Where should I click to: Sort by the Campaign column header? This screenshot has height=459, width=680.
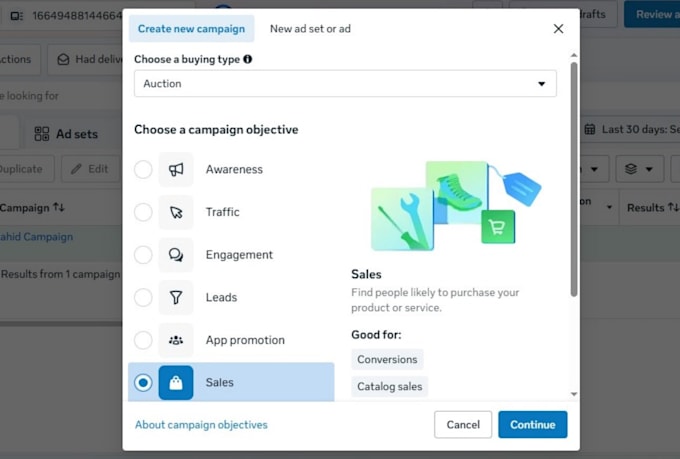click(x=32, y=208)
